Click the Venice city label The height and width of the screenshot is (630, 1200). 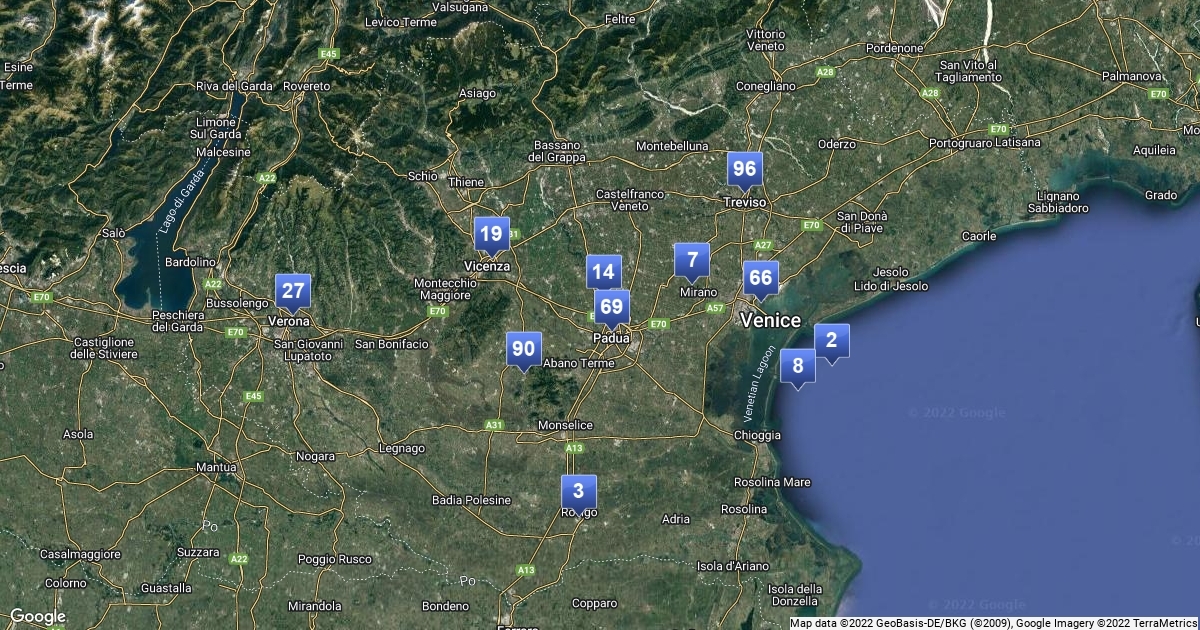tap(770, 320)
